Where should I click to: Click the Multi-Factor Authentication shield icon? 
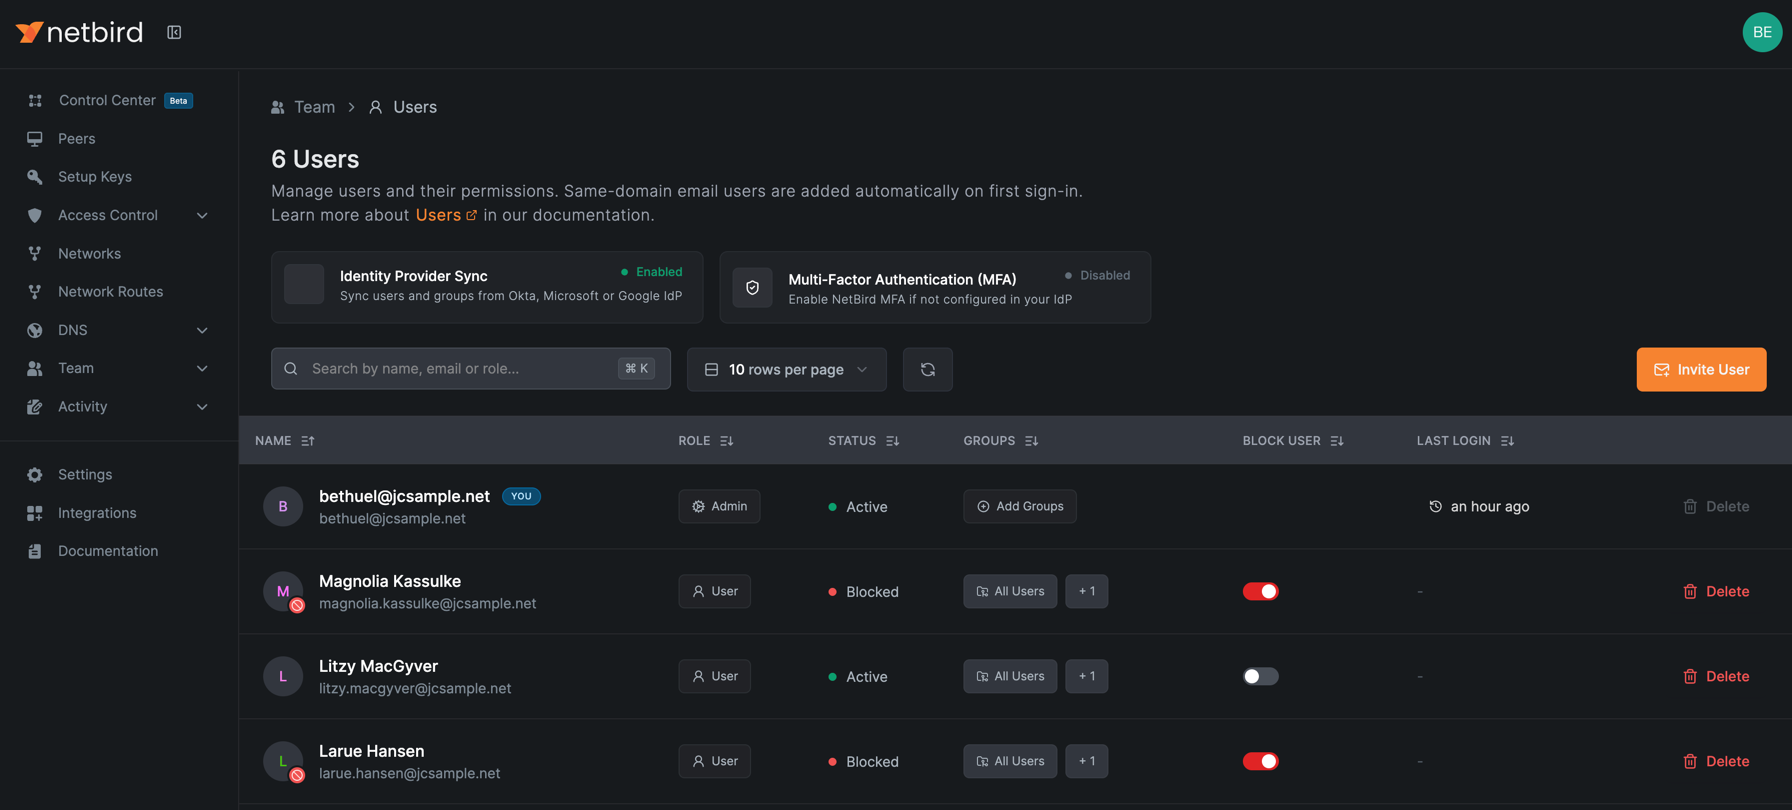click(752, 288)
